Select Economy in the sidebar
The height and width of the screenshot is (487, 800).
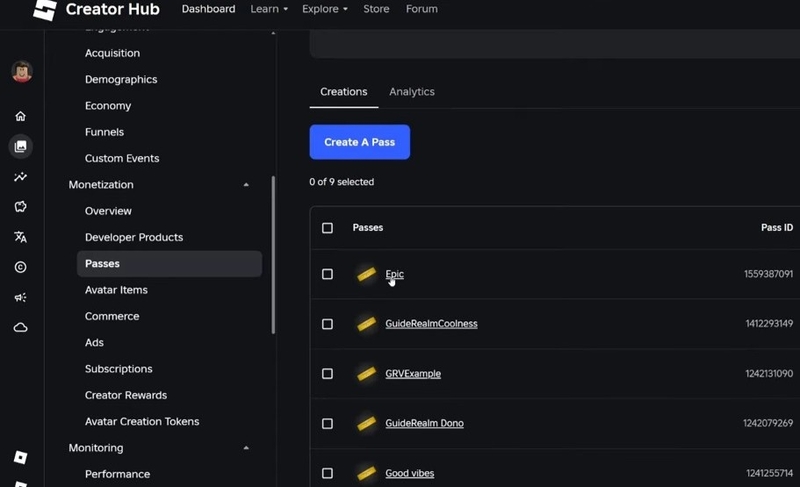[x=108, y=106]
